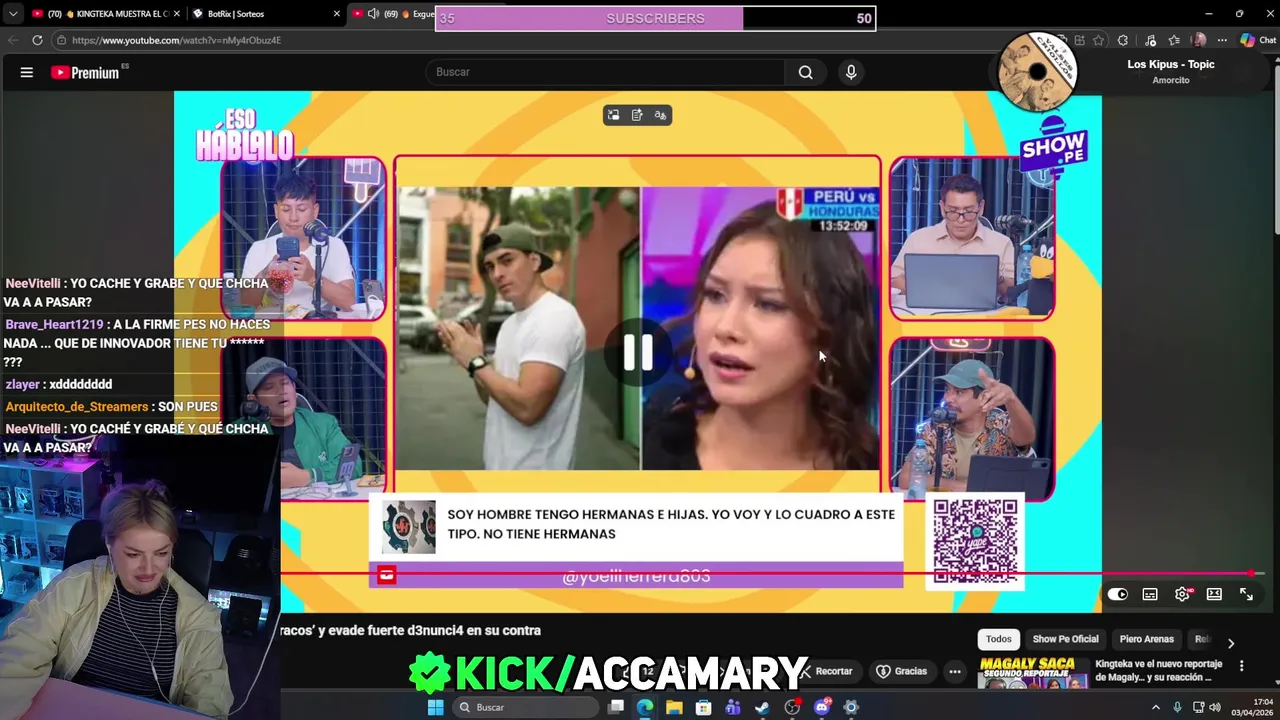Switch to theater mode in player
Image resolution: width=1280 pixels, height=720 pixels.
click(x=1214, y=594)
